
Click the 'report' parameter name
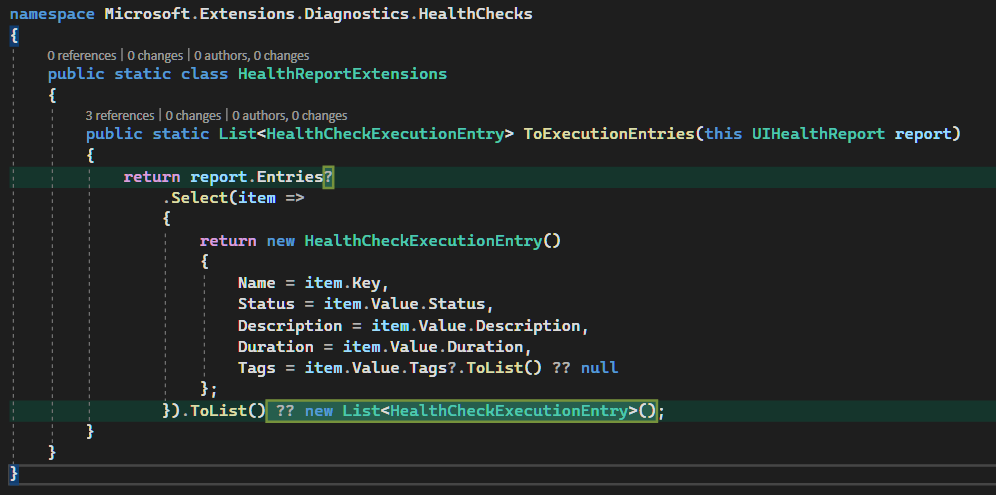pos(923,134)
